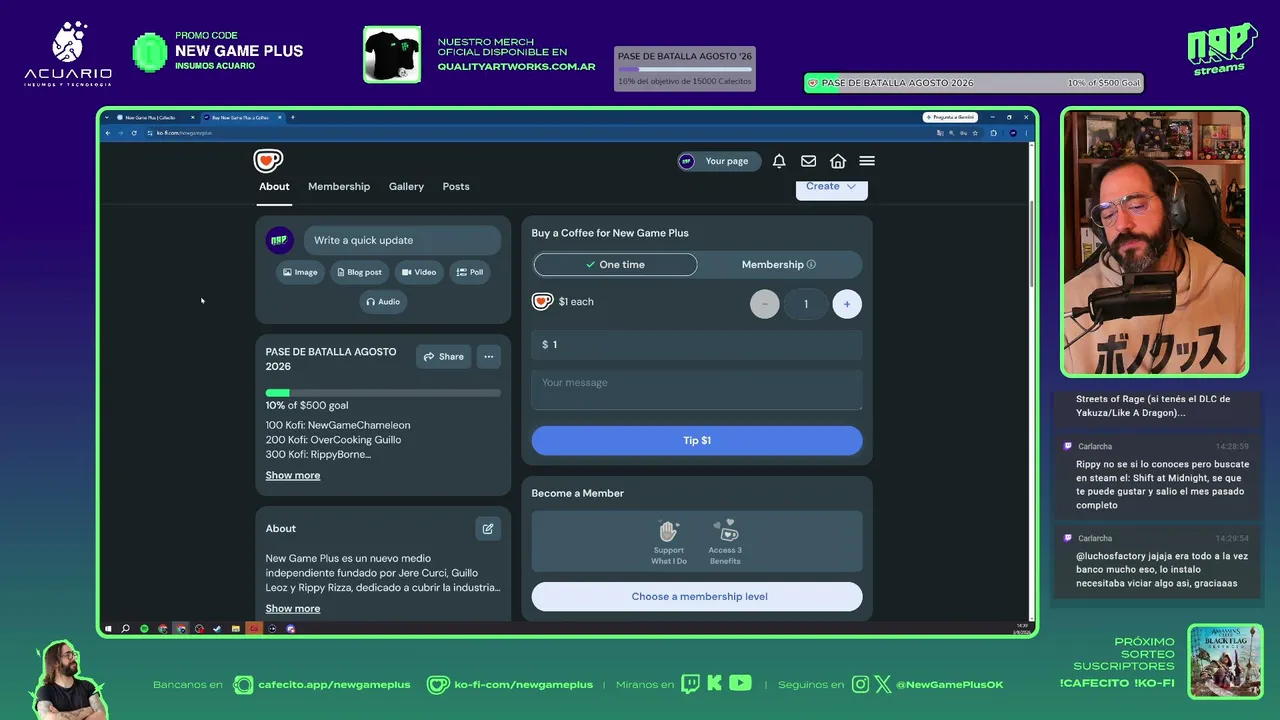Image resolution: width=1280 pixels, height=720 pixels.
Task: Create a Poll
Action: click(470, 272)
